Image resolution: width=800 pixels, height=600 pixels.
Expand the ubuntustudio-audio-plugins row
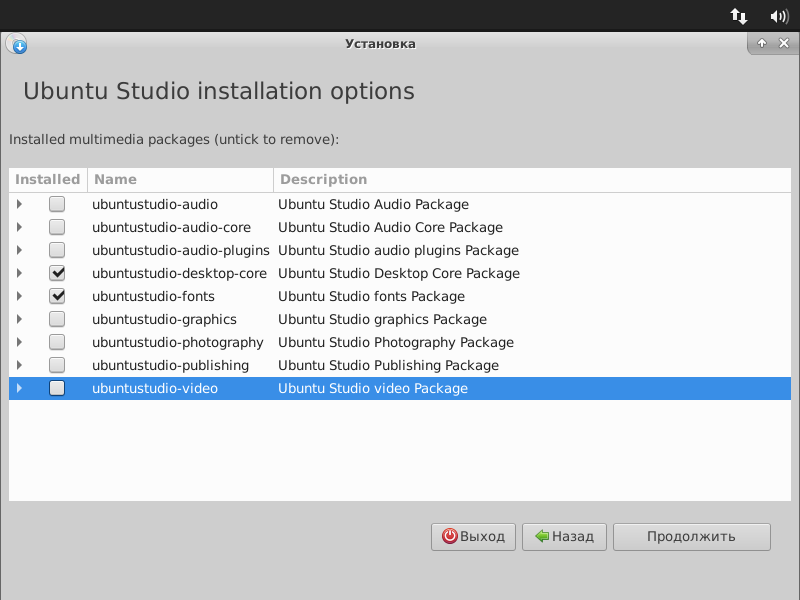(x=19, y=250)
